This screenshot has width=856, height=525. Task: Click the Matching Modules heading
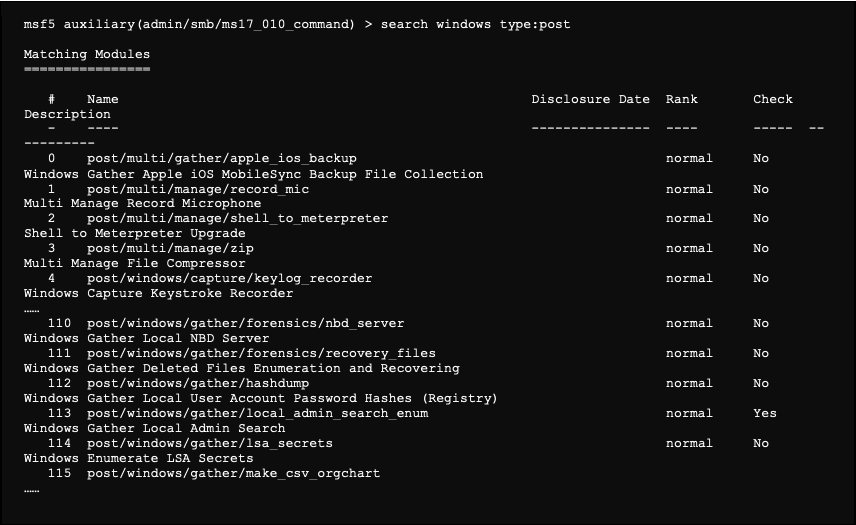click(x=86, y=54)
